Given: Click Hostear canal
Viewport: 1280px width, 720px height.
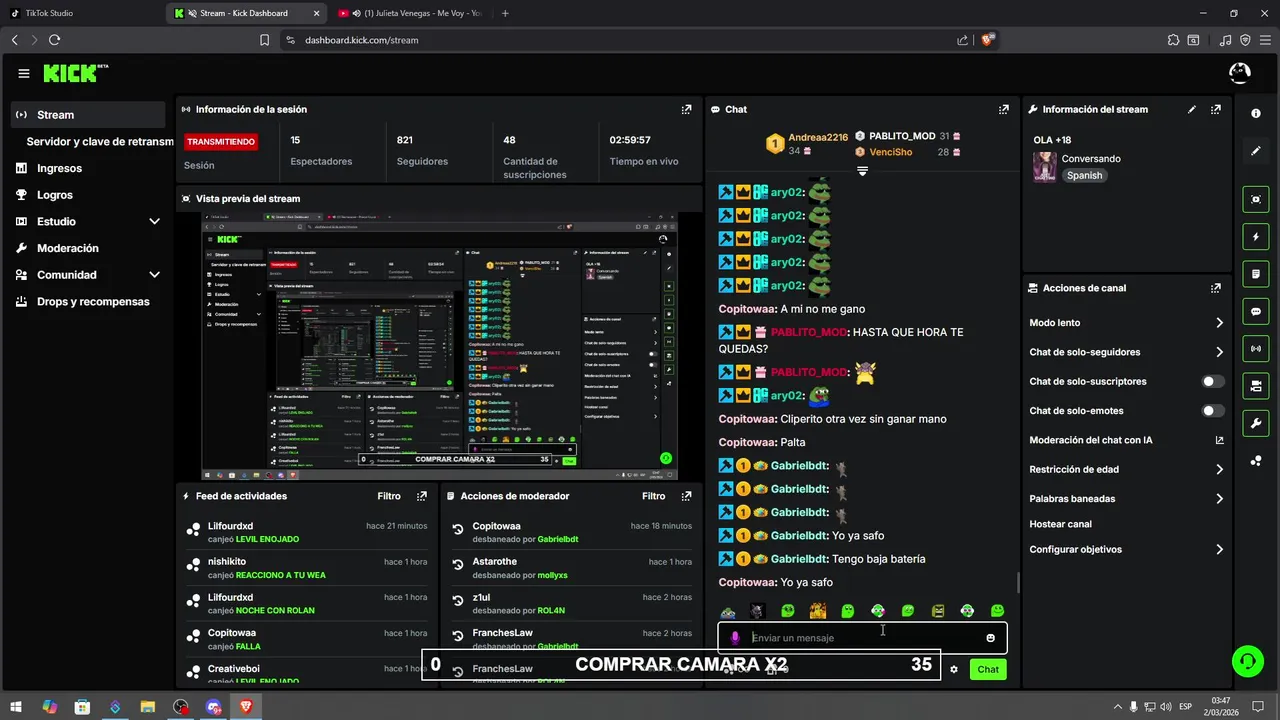Looking at the screenshot, I should point(1060,524).
